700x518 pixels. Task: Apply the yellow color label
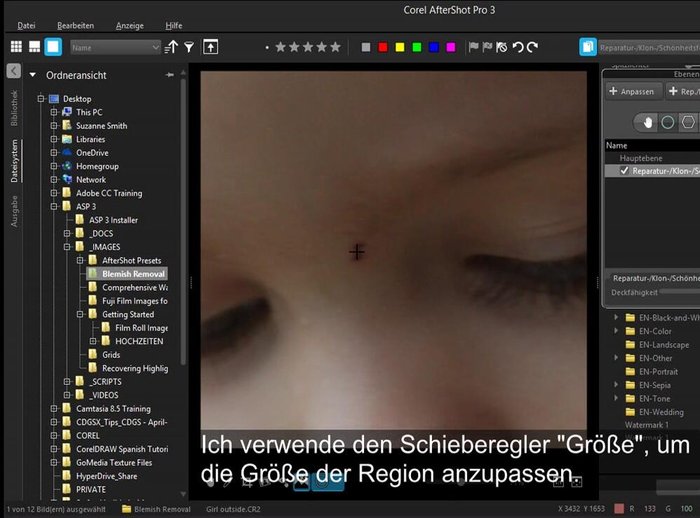[400, 47]
